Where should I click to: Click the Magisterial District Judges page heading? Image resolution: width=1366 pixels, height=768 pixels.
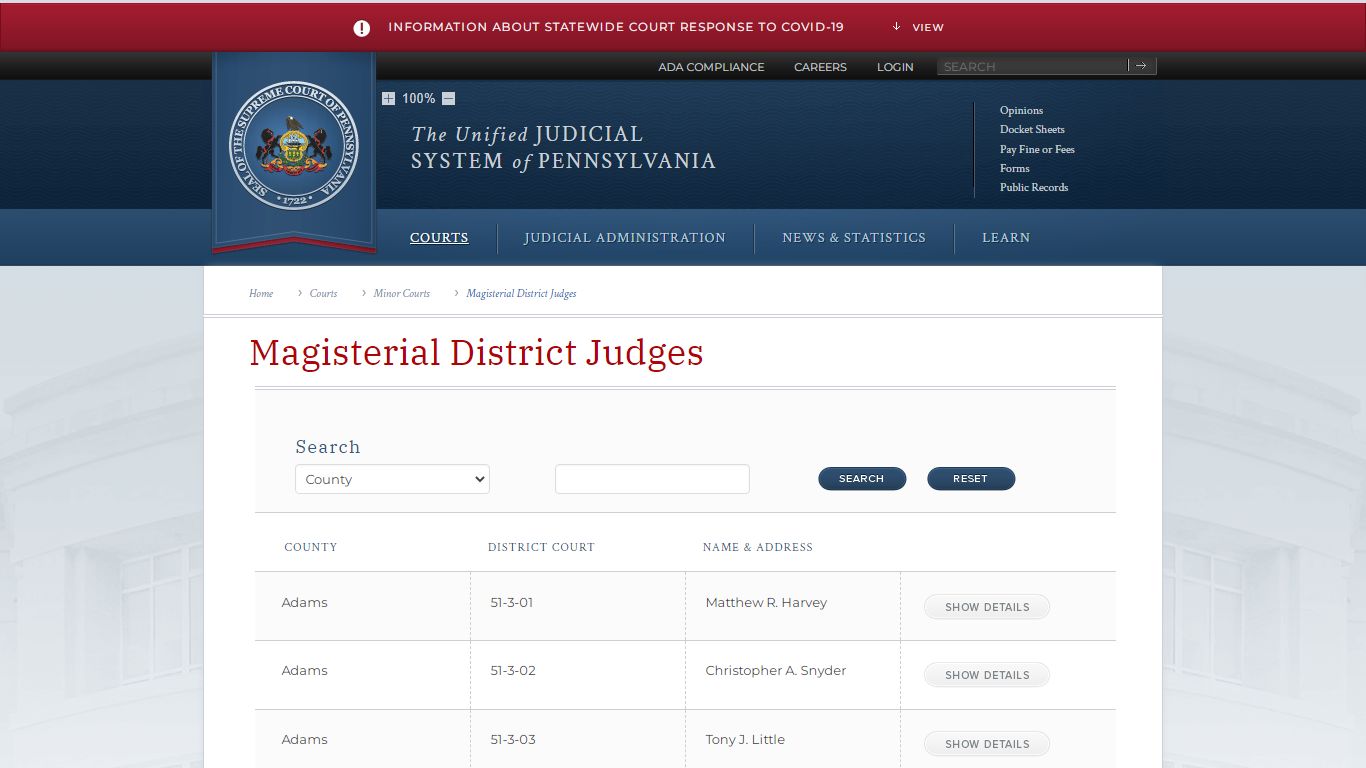(x=476, y=353)
